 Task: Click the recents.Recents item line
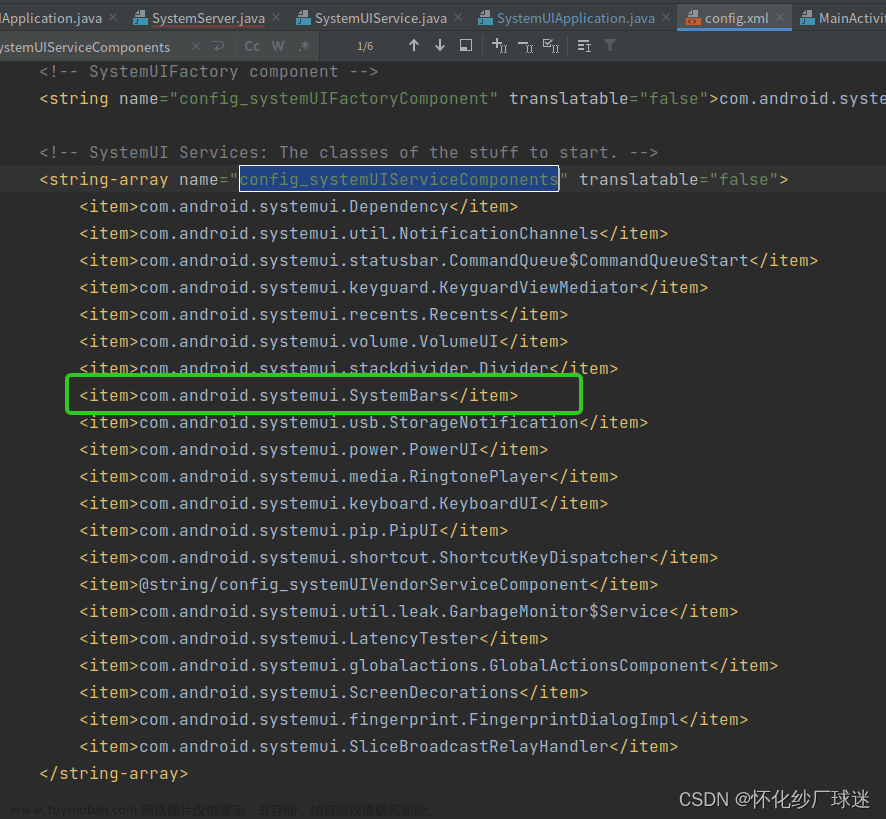(323, 314)
